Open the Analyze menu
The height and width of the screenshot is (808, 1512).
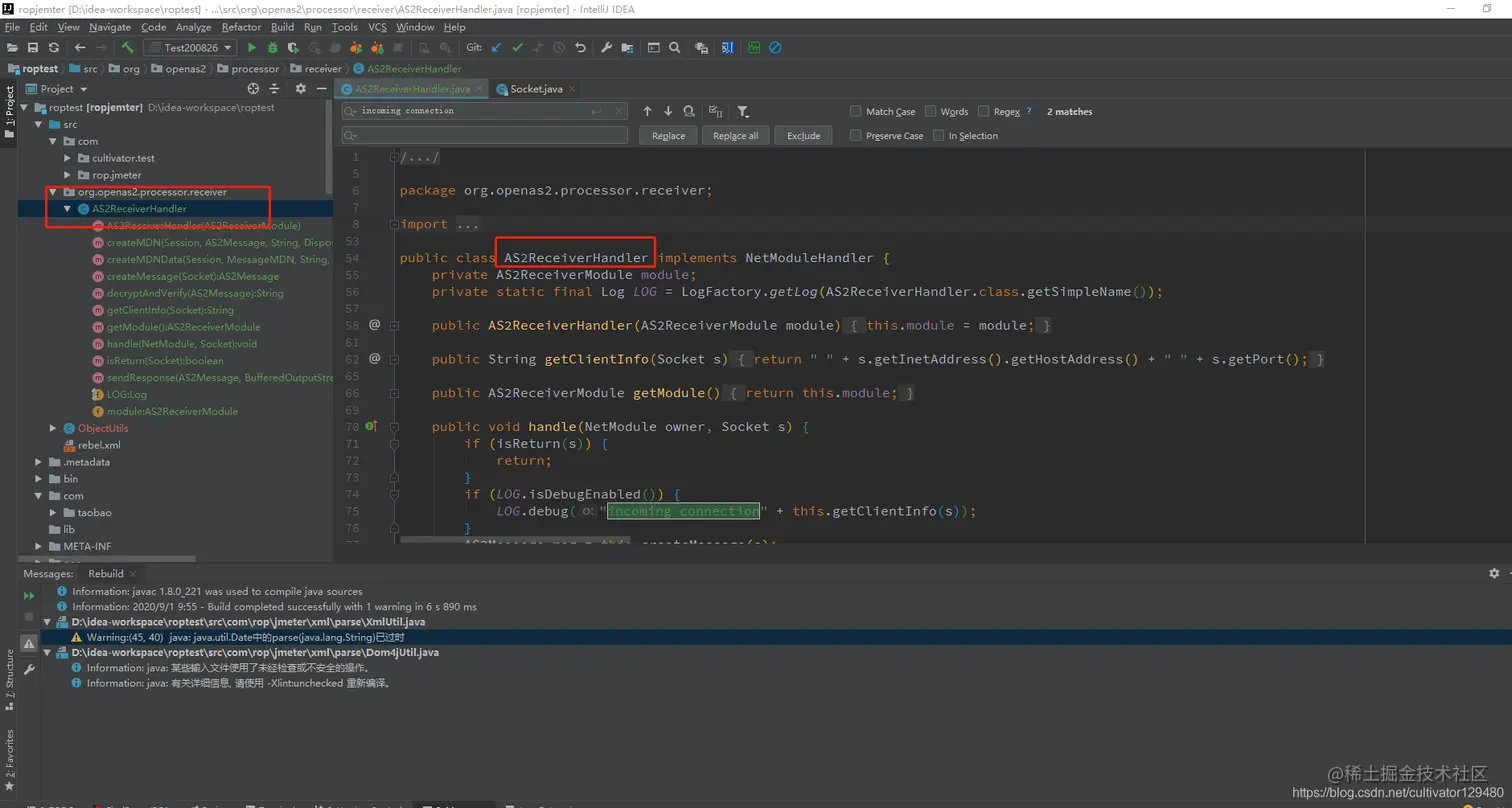click(x=193, y=27)
